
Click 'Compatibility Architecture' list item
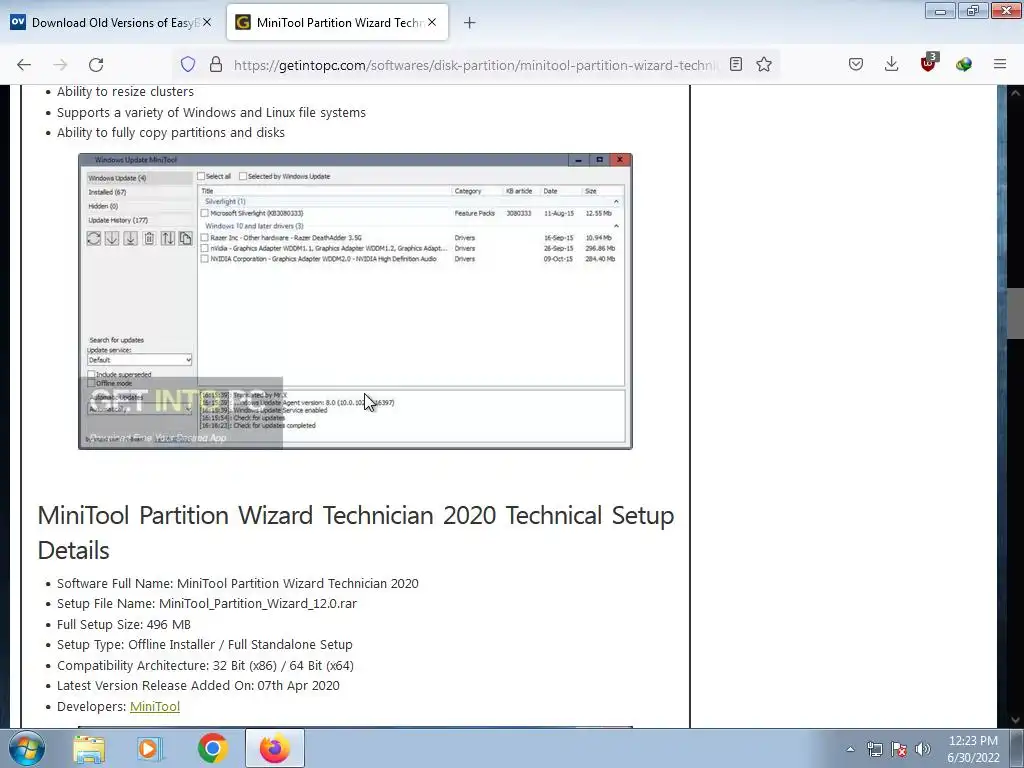click(205, 665)
